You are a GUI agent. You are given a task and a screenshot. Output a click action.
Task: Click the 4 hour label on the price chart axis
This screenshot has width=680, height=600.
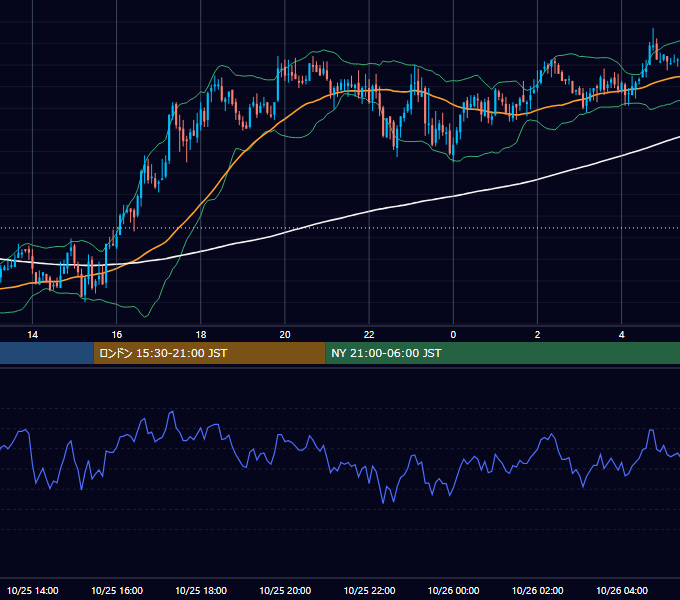pos(621,335)
